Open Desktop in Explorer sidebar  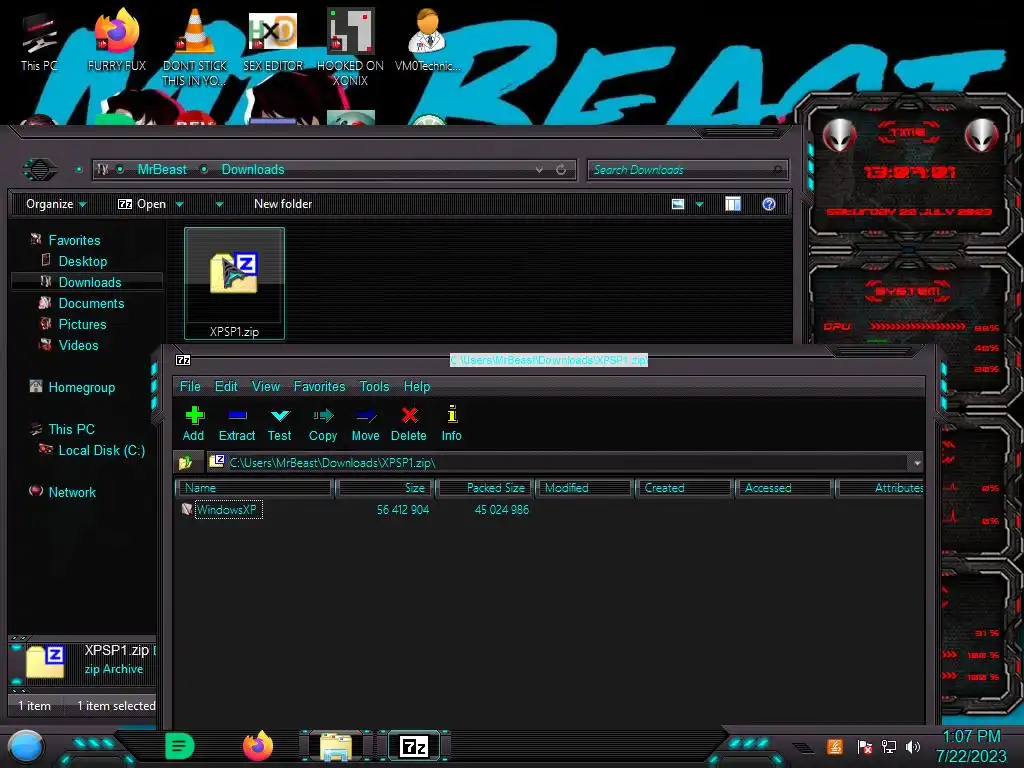pos(82,261)
